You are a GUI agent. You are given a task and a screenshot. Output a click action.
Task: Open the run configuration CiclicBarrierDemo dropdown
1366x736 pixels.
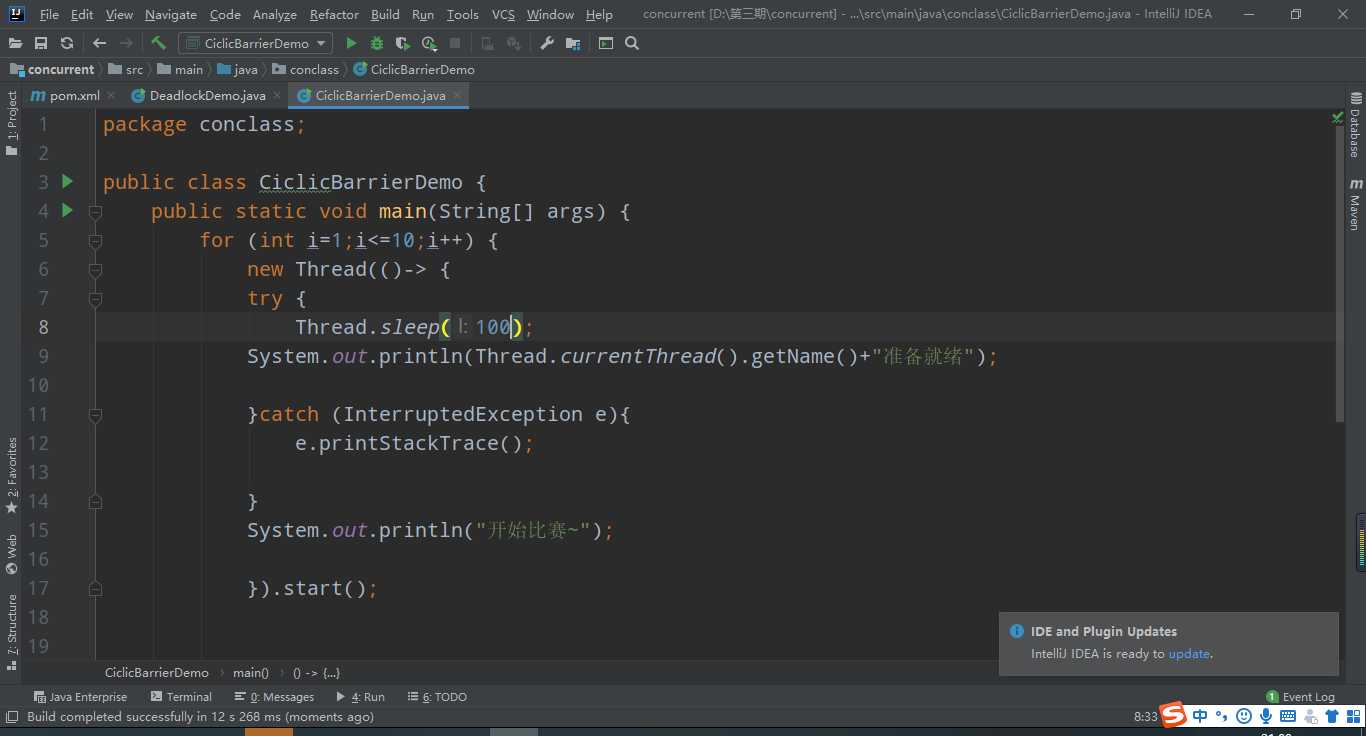click(256, 43)
